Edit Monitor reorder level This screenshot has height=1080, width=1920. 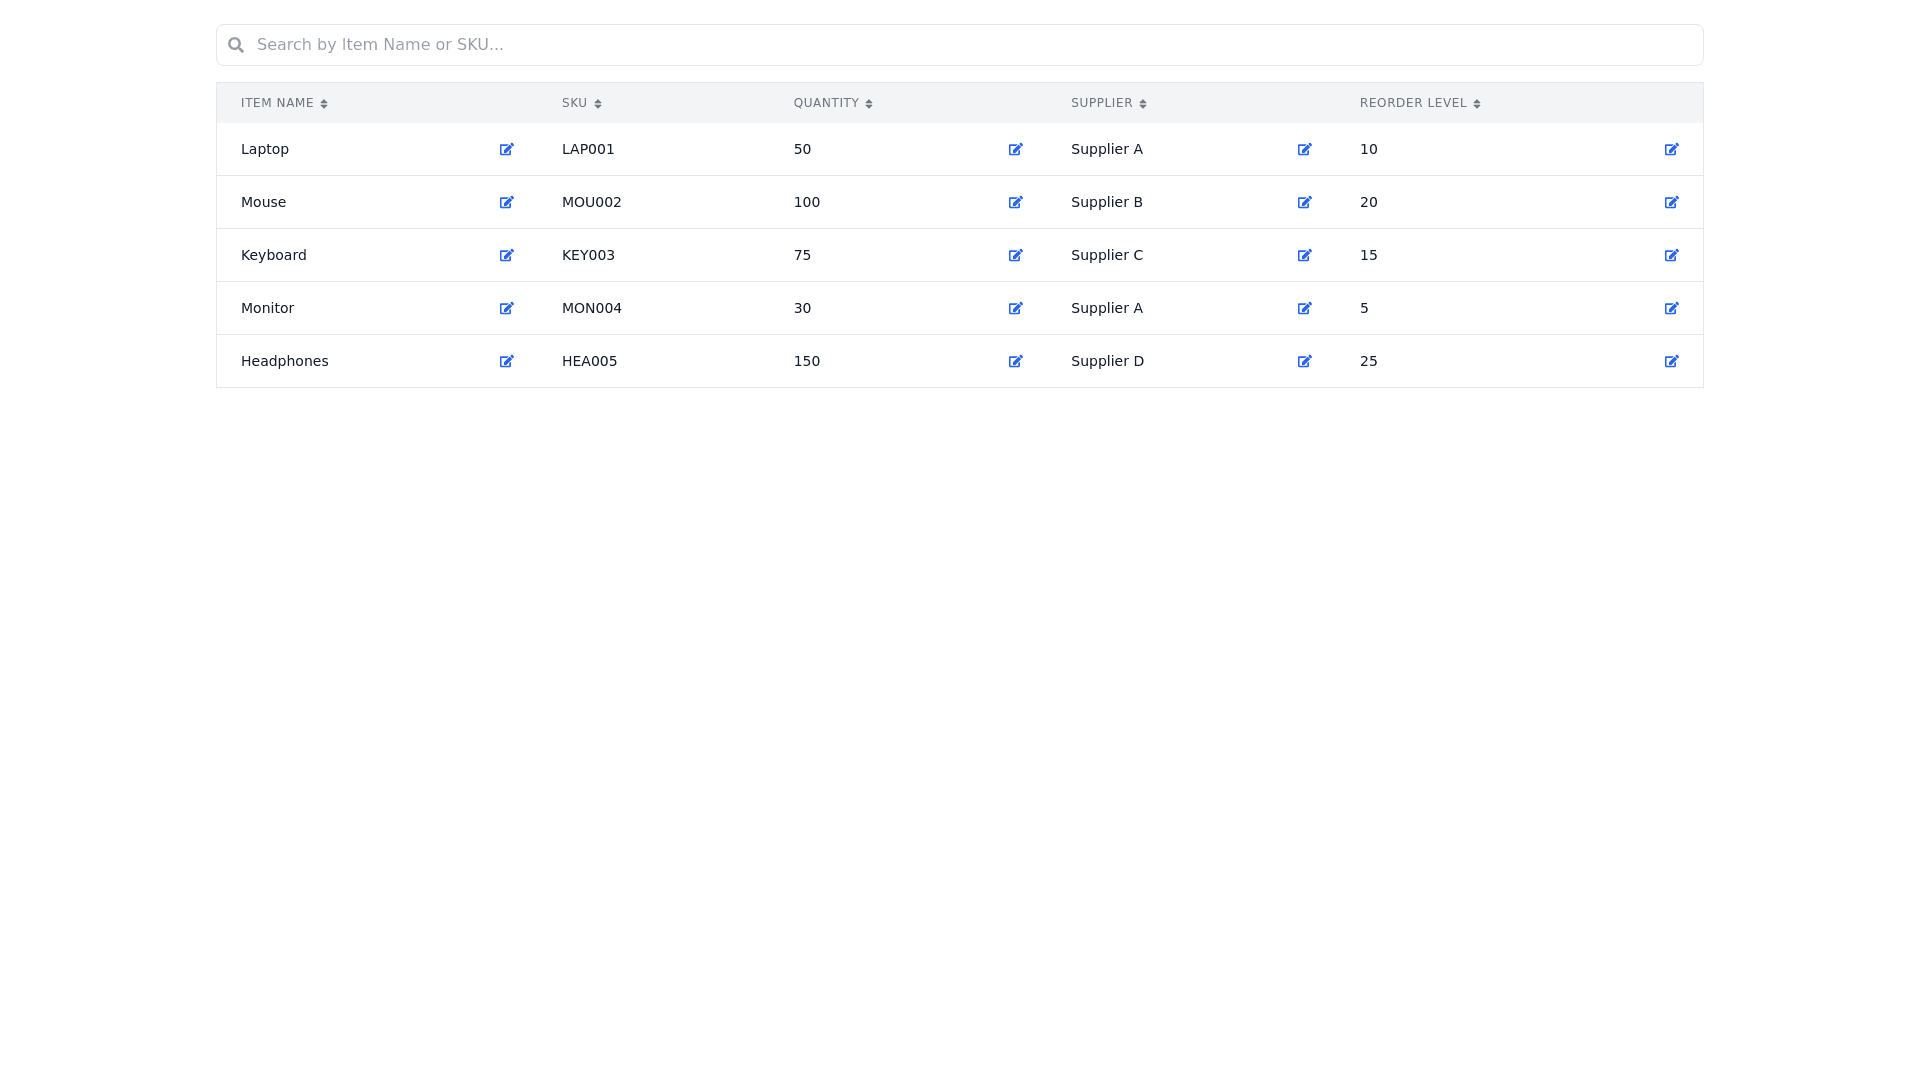(1672, 308)
